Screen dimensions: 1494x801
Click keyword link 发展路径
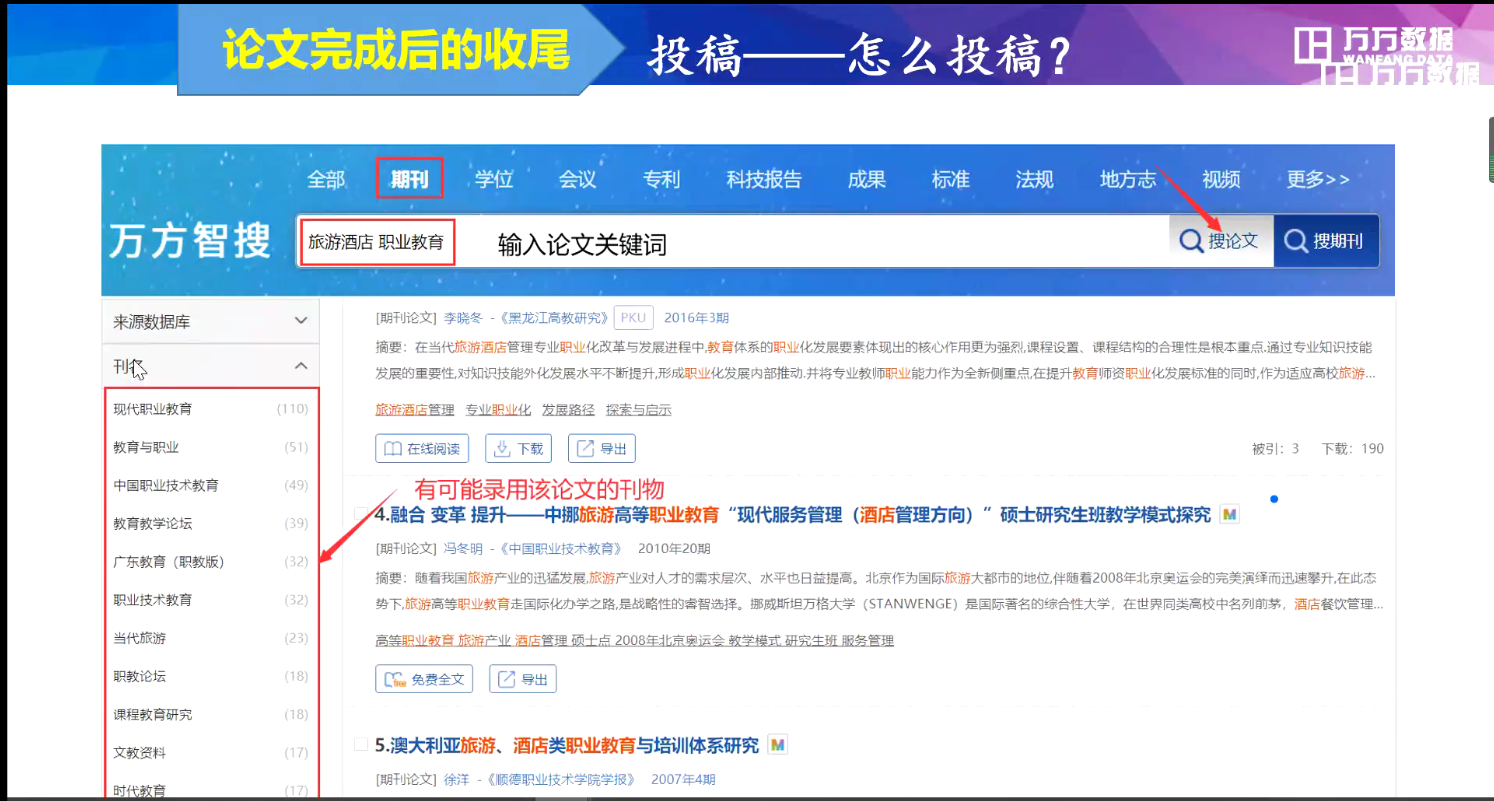568,409
